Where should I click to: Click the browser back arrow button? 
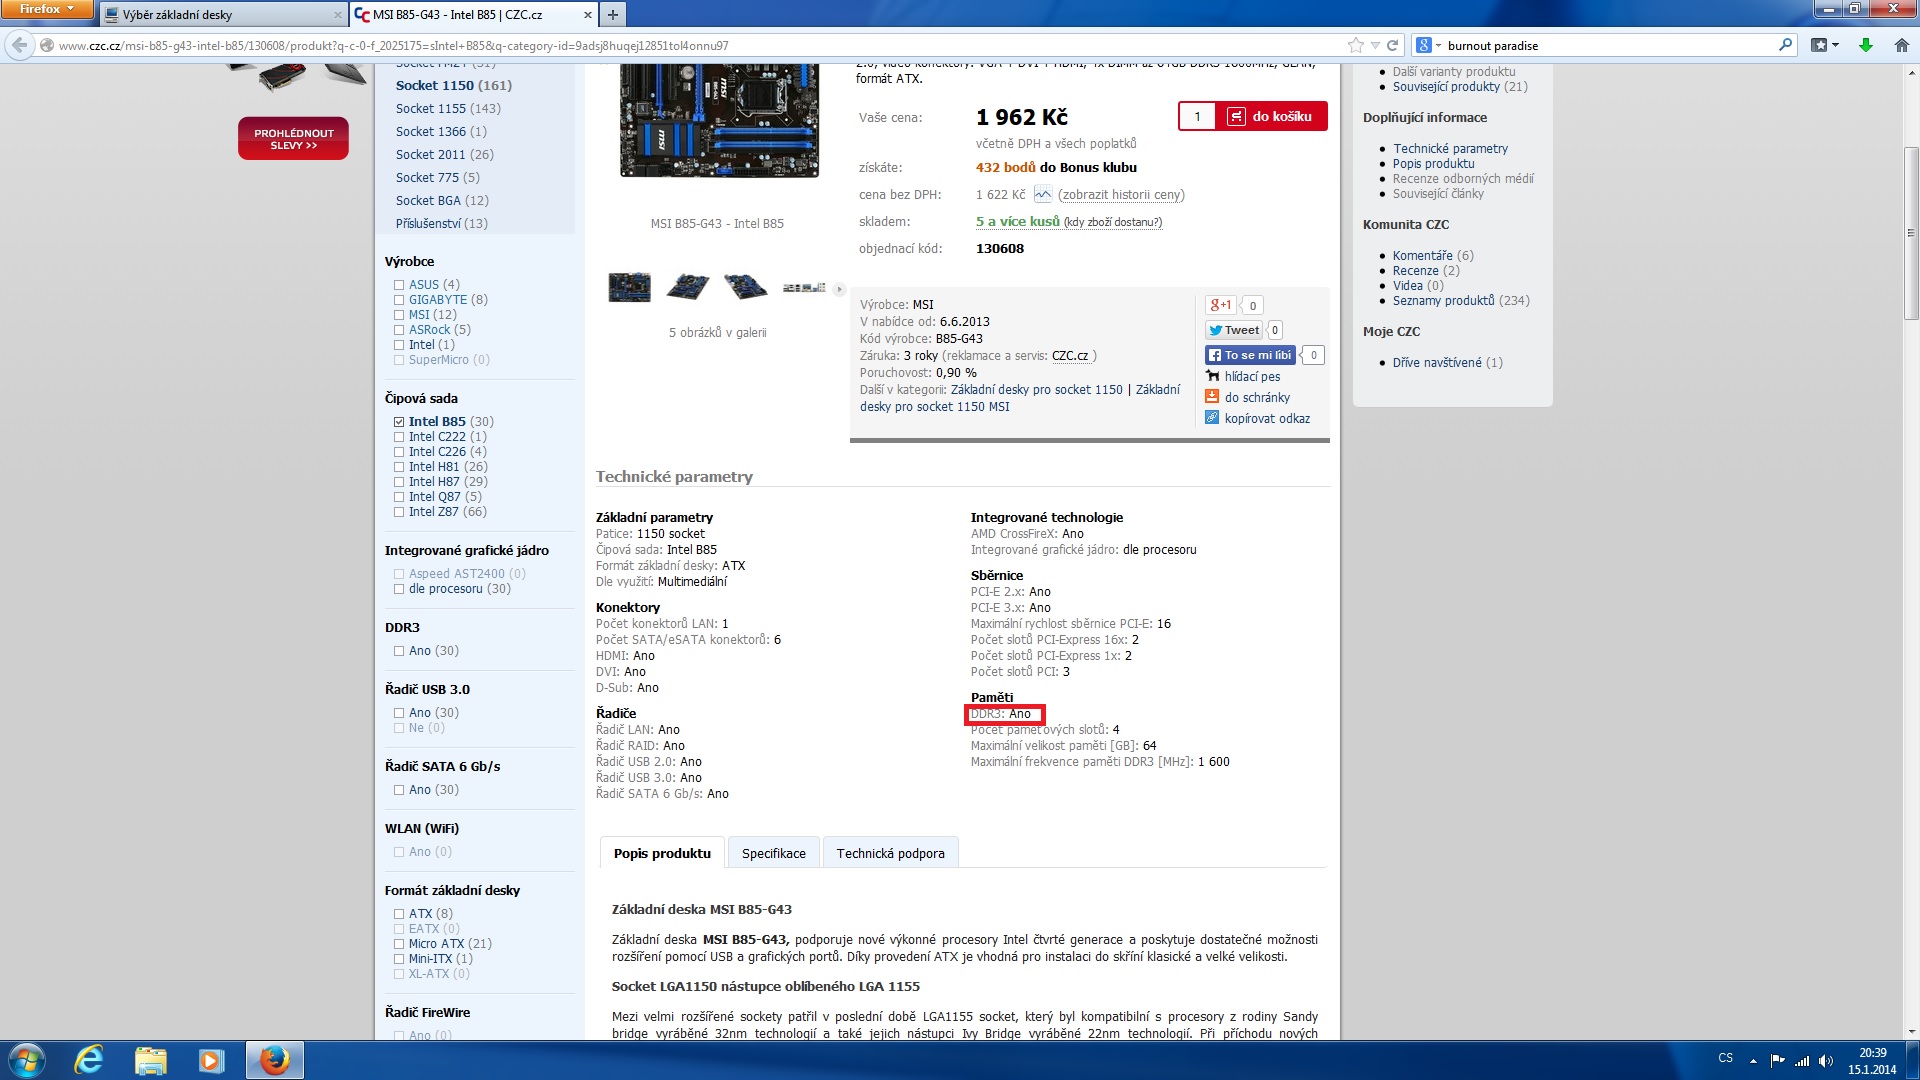[x=19, y=45]
